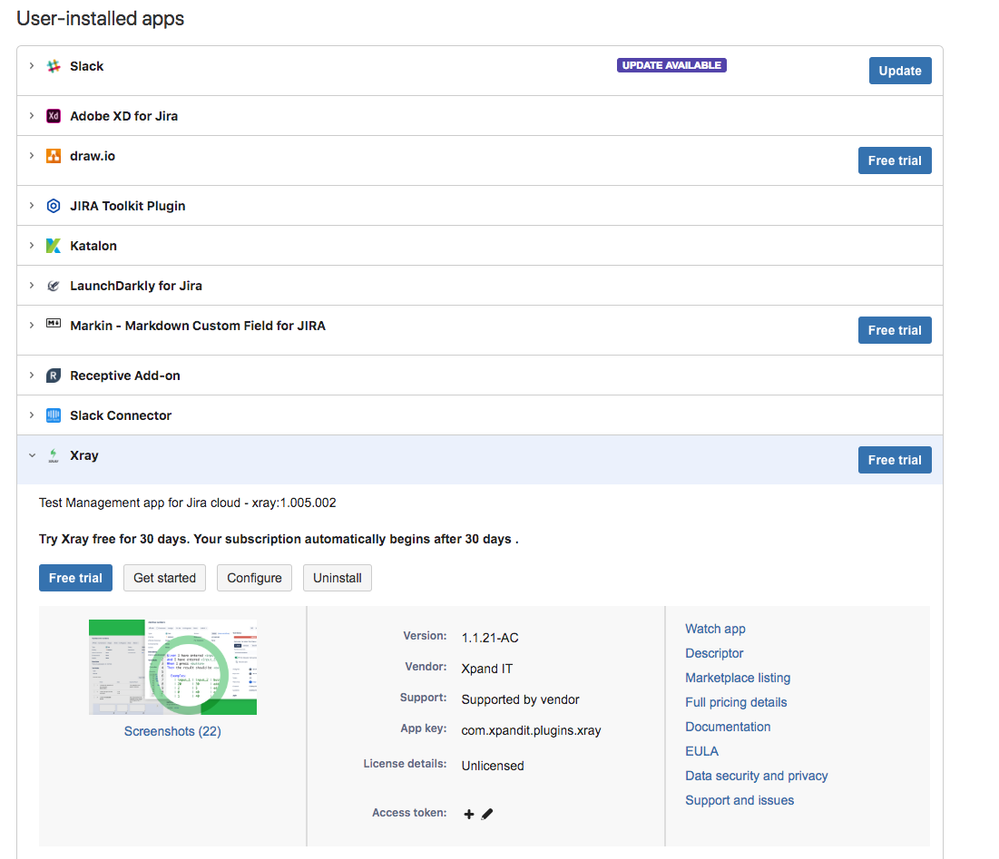Open the Marketplace listing link
The height and width of the screenshot is (859, 999).
(738, 678)
